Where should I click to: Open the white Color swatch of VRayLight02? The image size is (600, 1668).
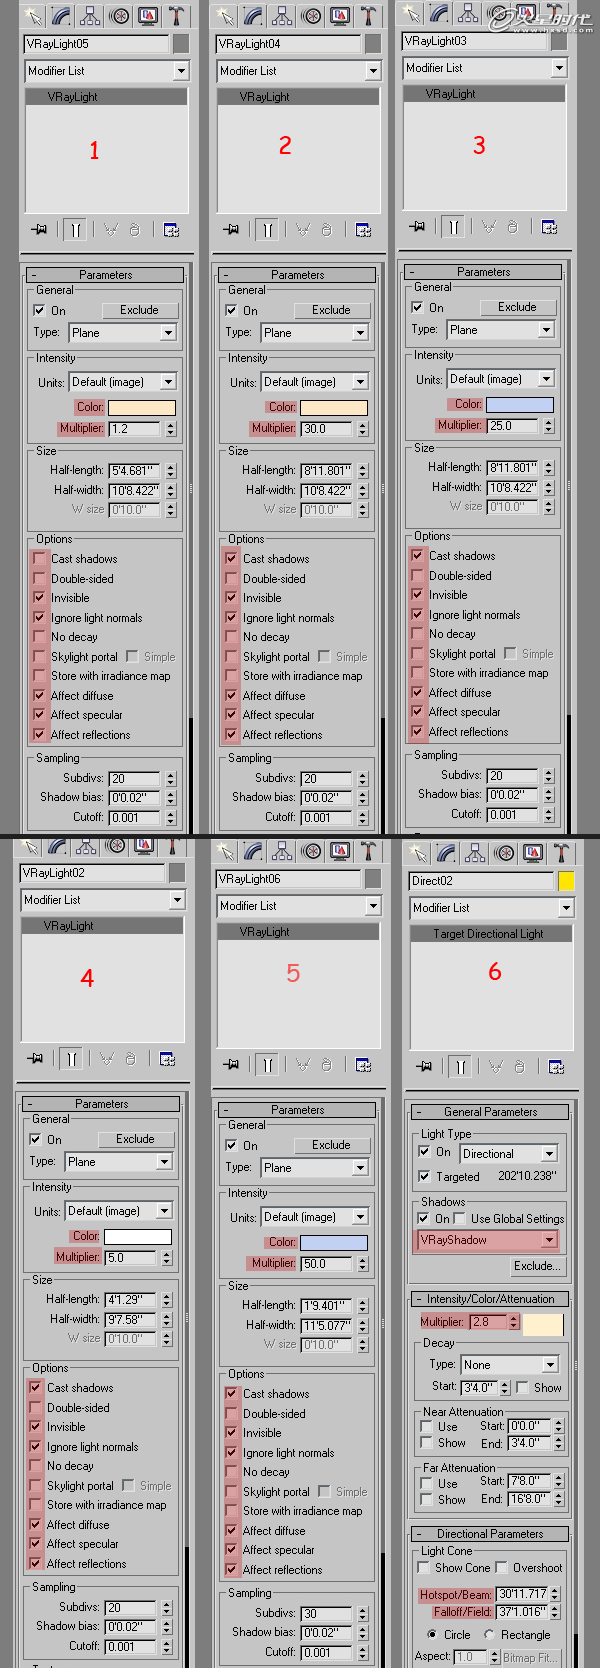(138, 1236)
